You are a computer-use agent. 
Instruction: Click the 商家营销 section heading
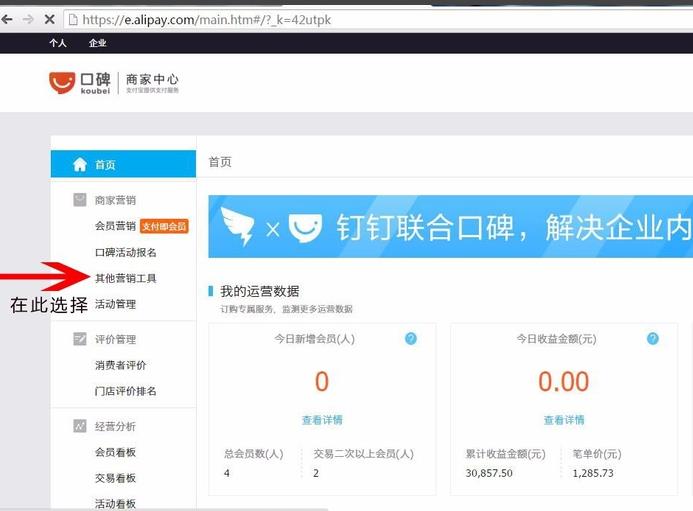[x=115, y=200]
